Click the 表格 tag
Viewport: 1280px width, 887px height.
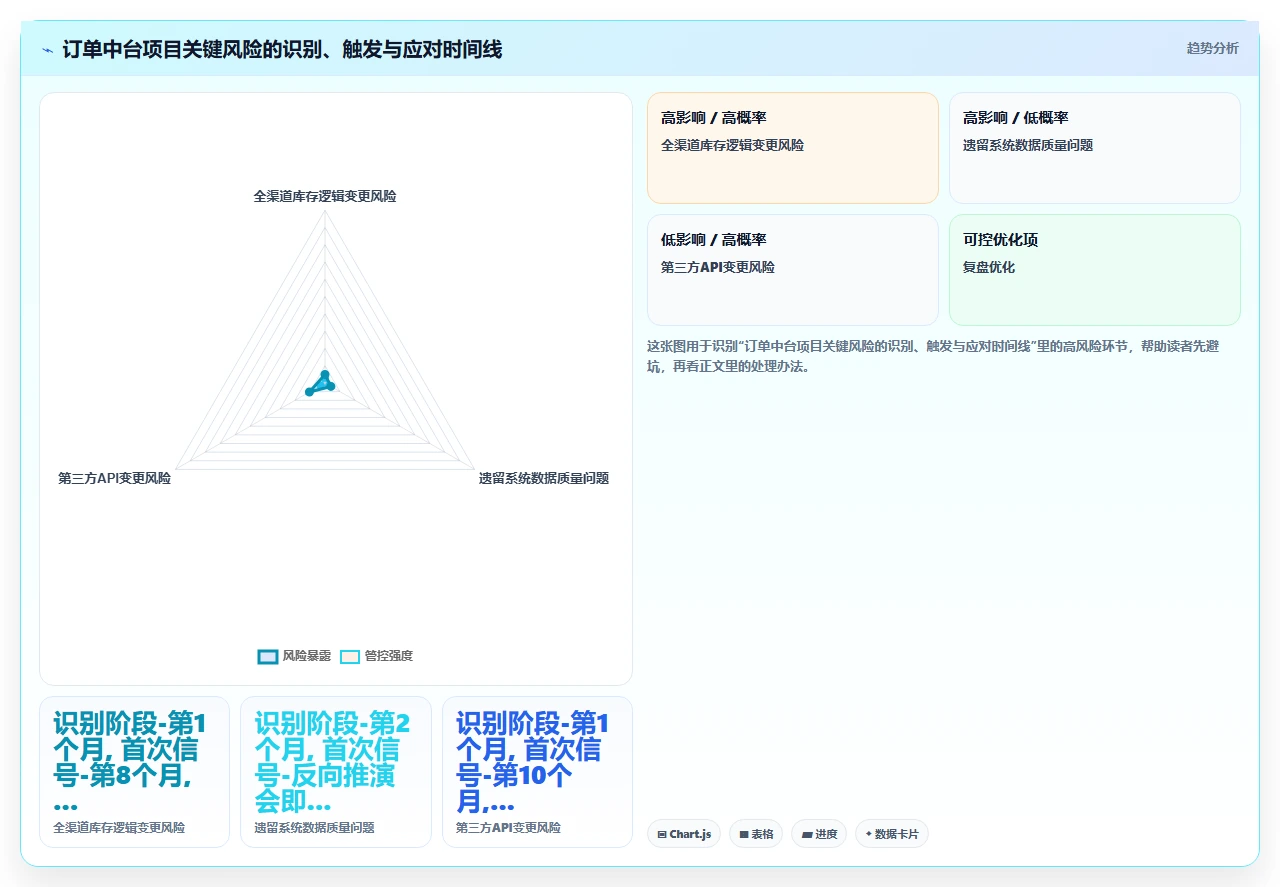[755, 833]
